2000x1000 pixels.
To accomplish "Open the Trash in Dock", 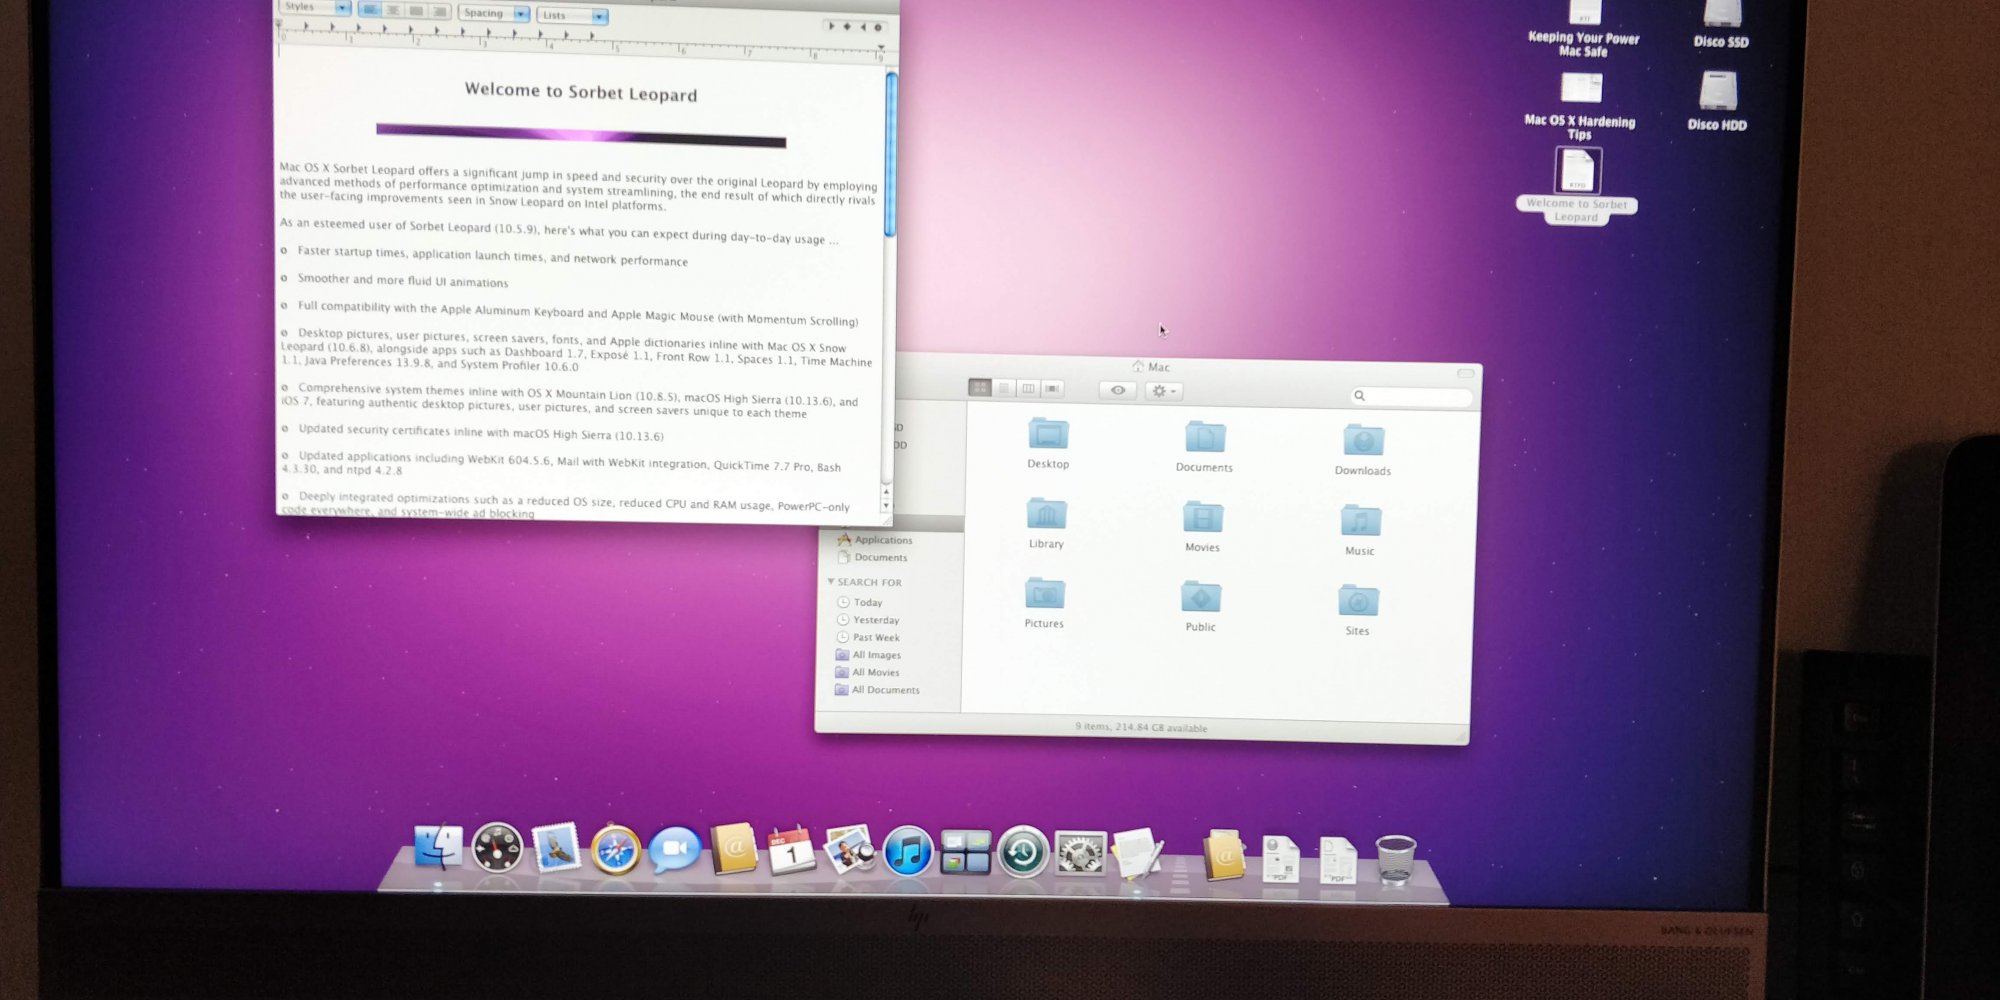I will [1395, 860].
